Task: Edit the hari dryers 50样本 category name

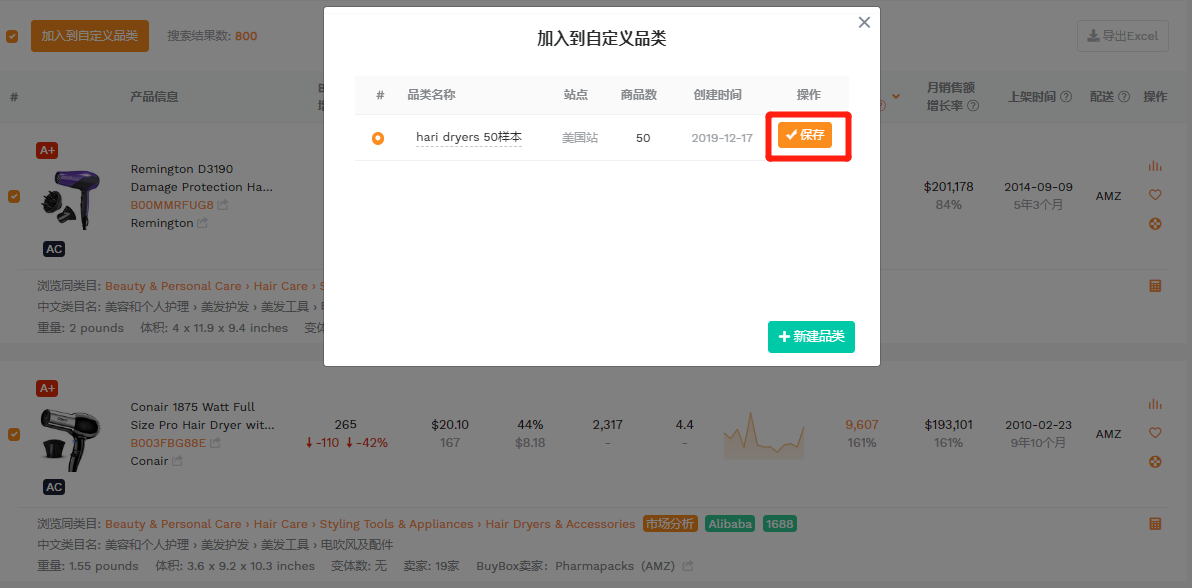Action: click(469, 137)
